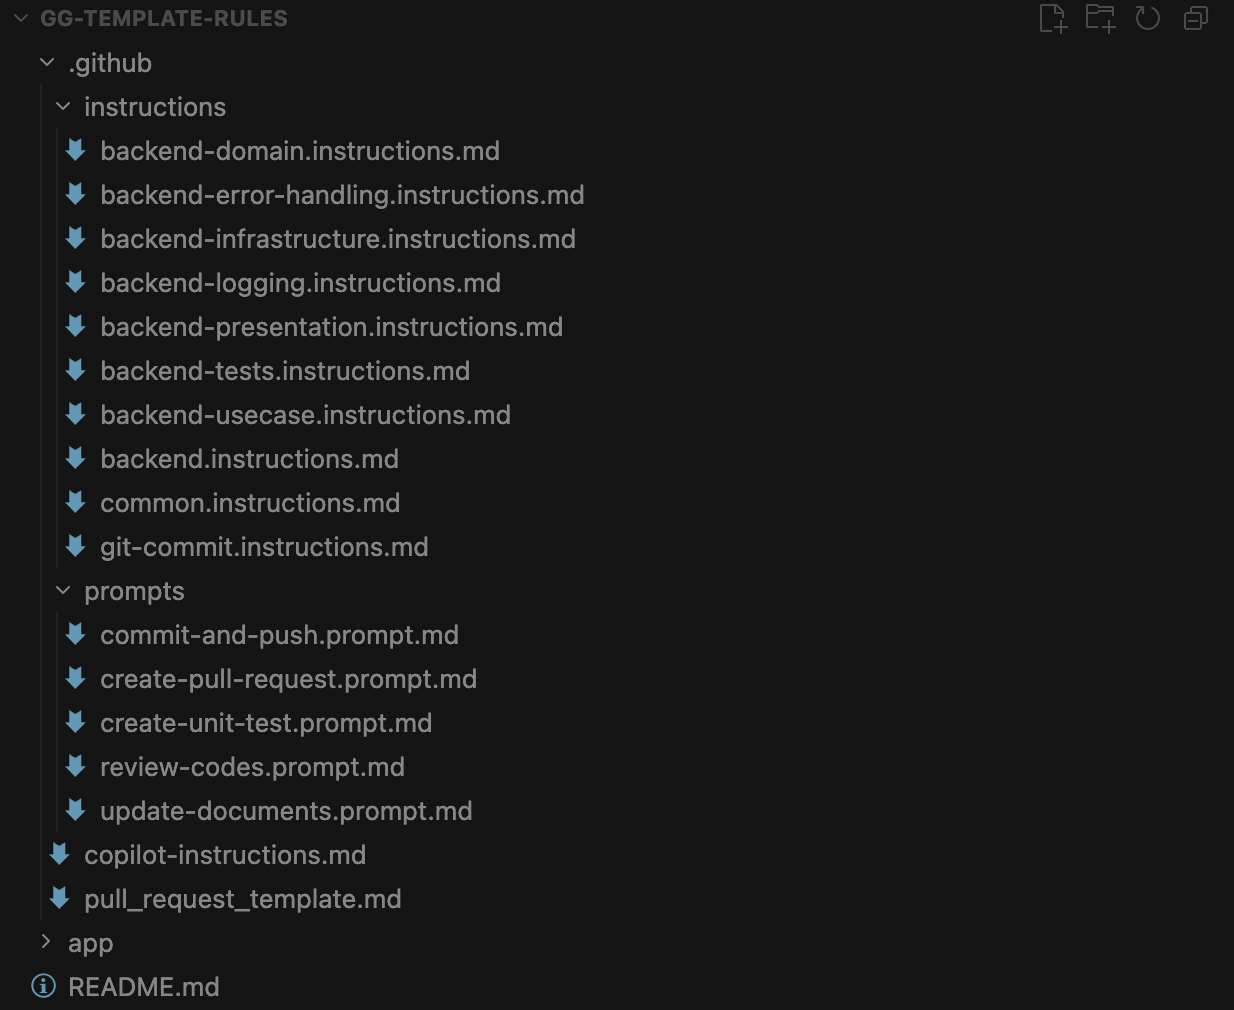Image resolution: width=1234 pixels, height=1010 pixels.
Task: Collapse the GG-TEMPLATE-RULES root section
Action: [x=21, y=18]
